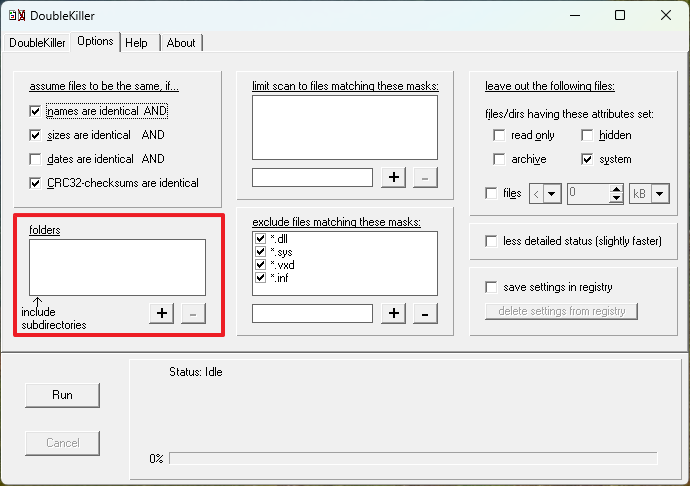Switch to the DoubleKiller tab

click(x=37, y=43)
